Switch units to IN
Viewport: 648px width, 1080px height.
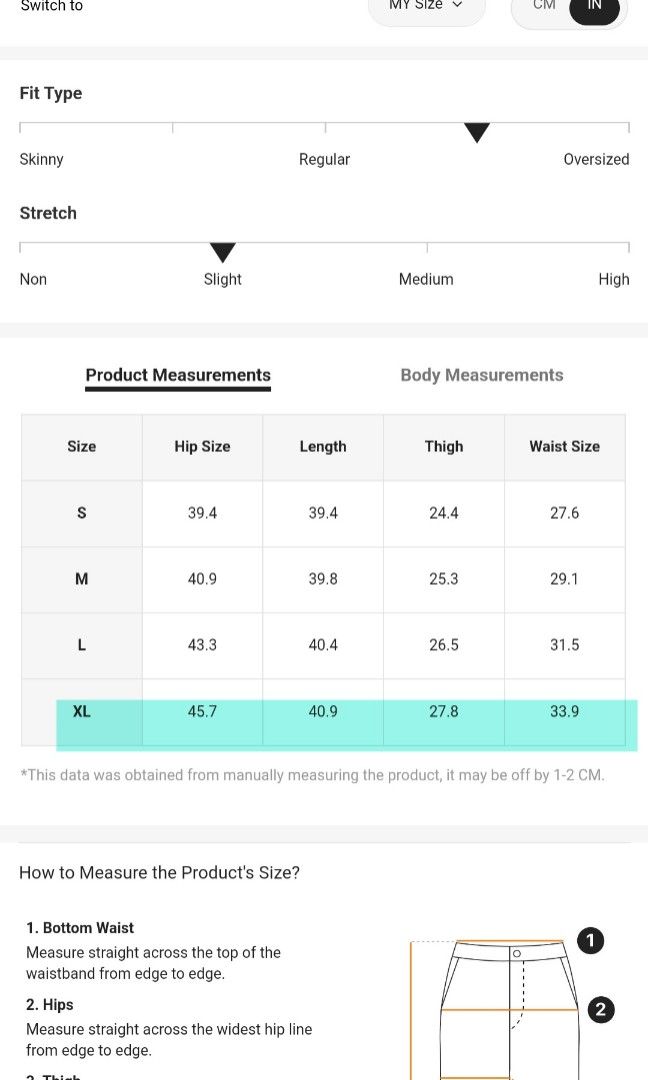click(x=594, y=7)
